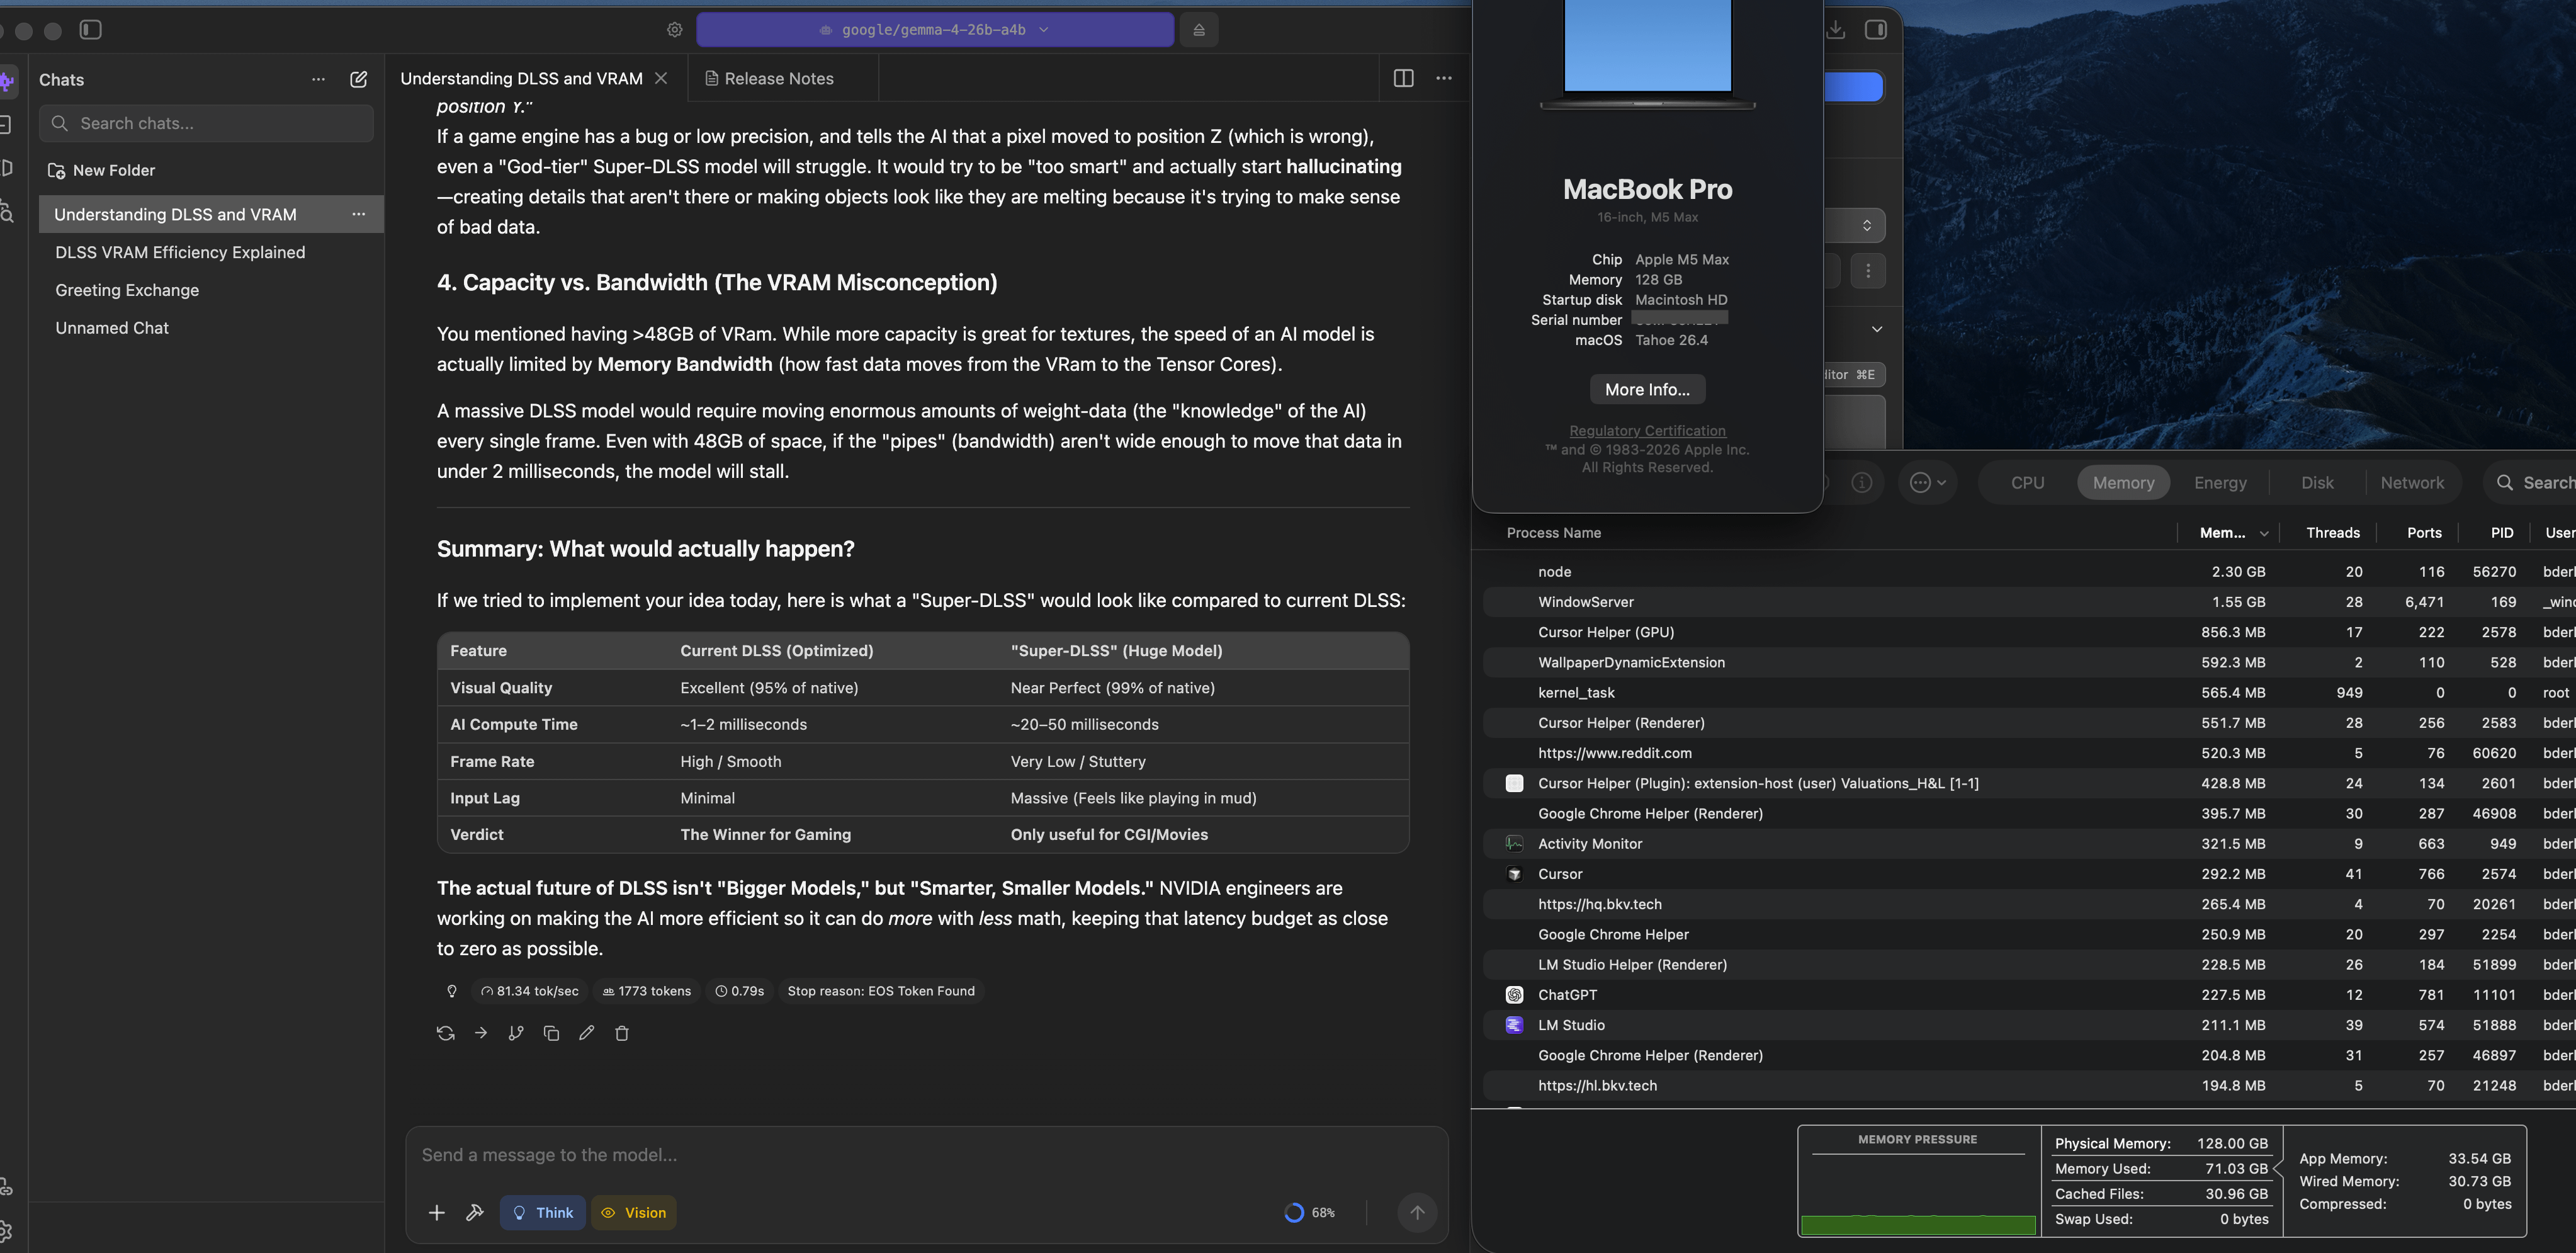Image resolution: width=2576 pixels, height=1253 pixels.
Task: Switch to the Release Notes tab
Action: [x=769, y=78]
